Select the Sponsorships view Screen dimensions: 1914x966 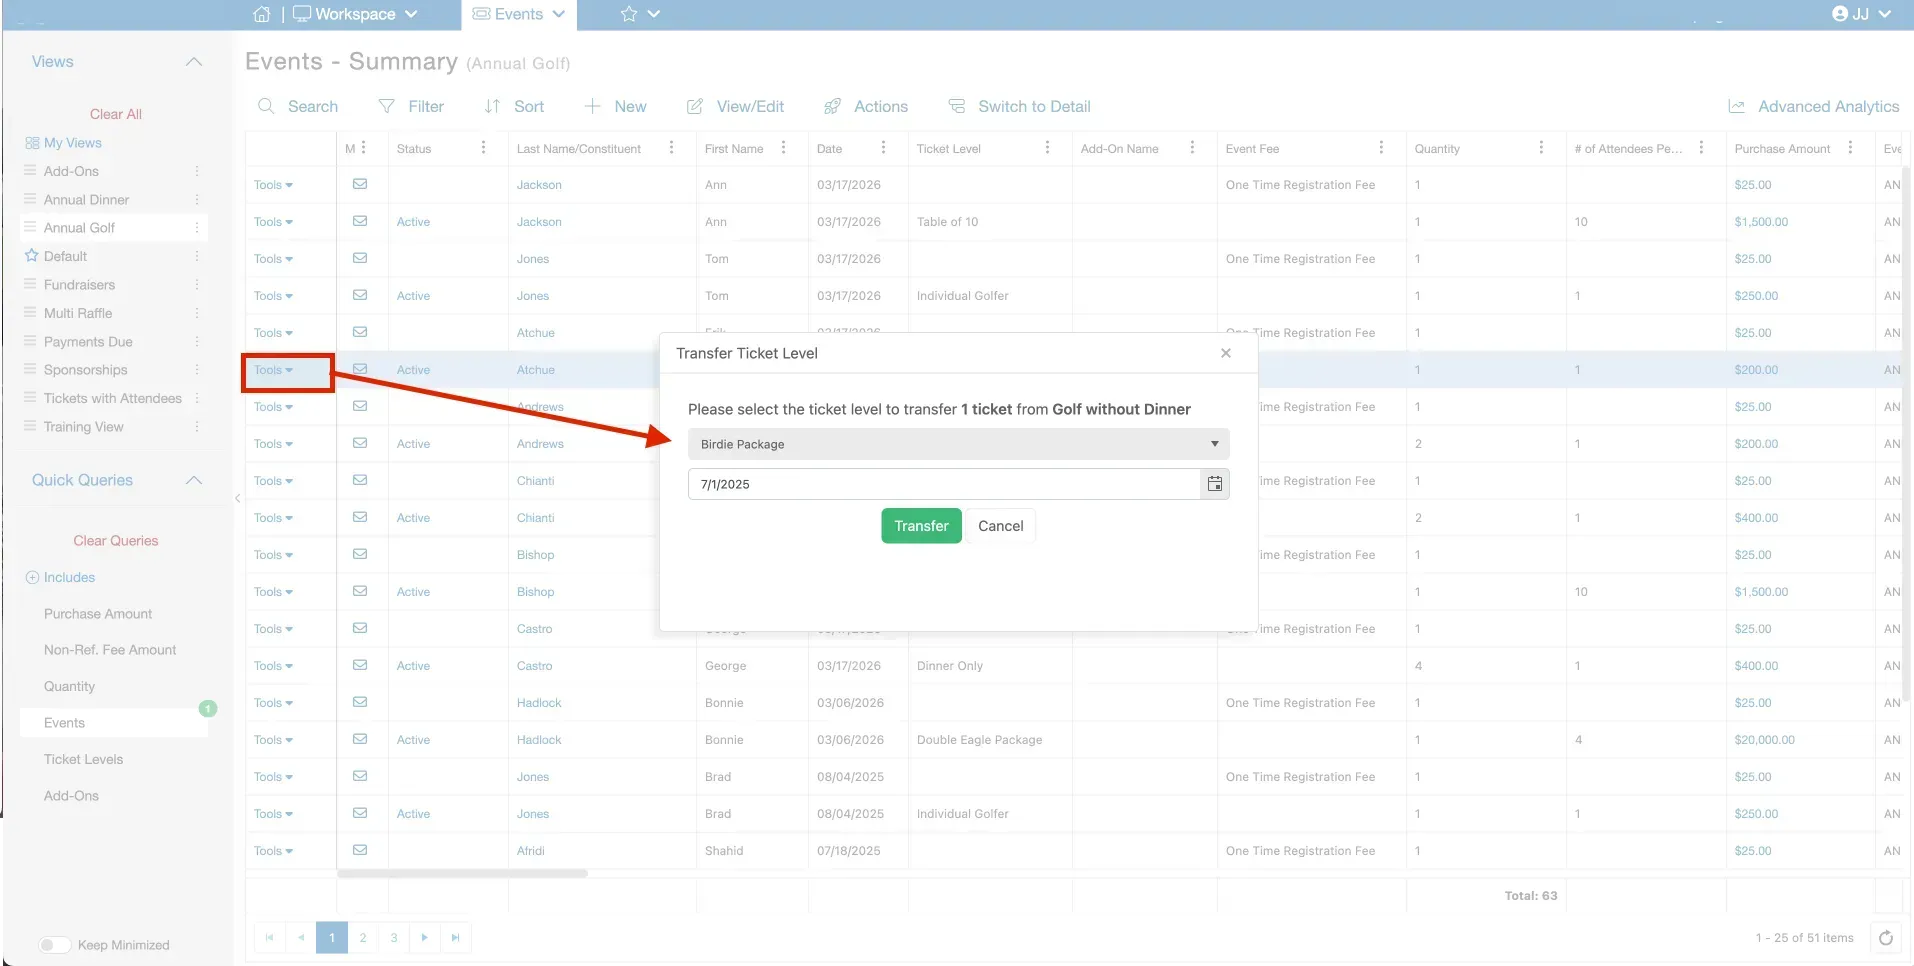pos(85,370)
